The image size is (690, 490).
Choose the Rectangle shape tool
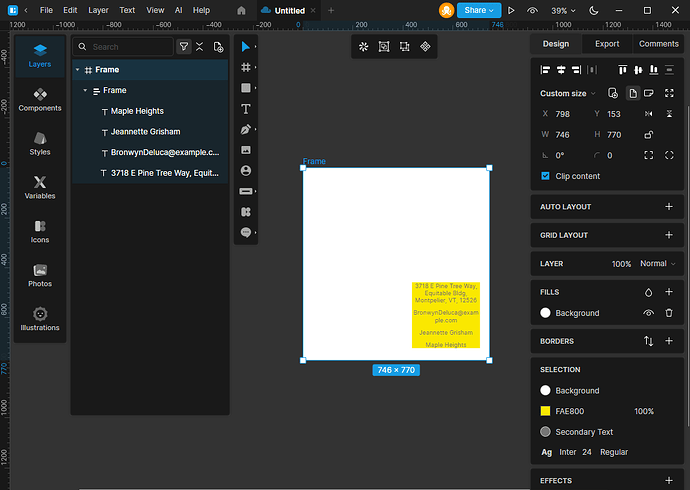tap(246, 88)
